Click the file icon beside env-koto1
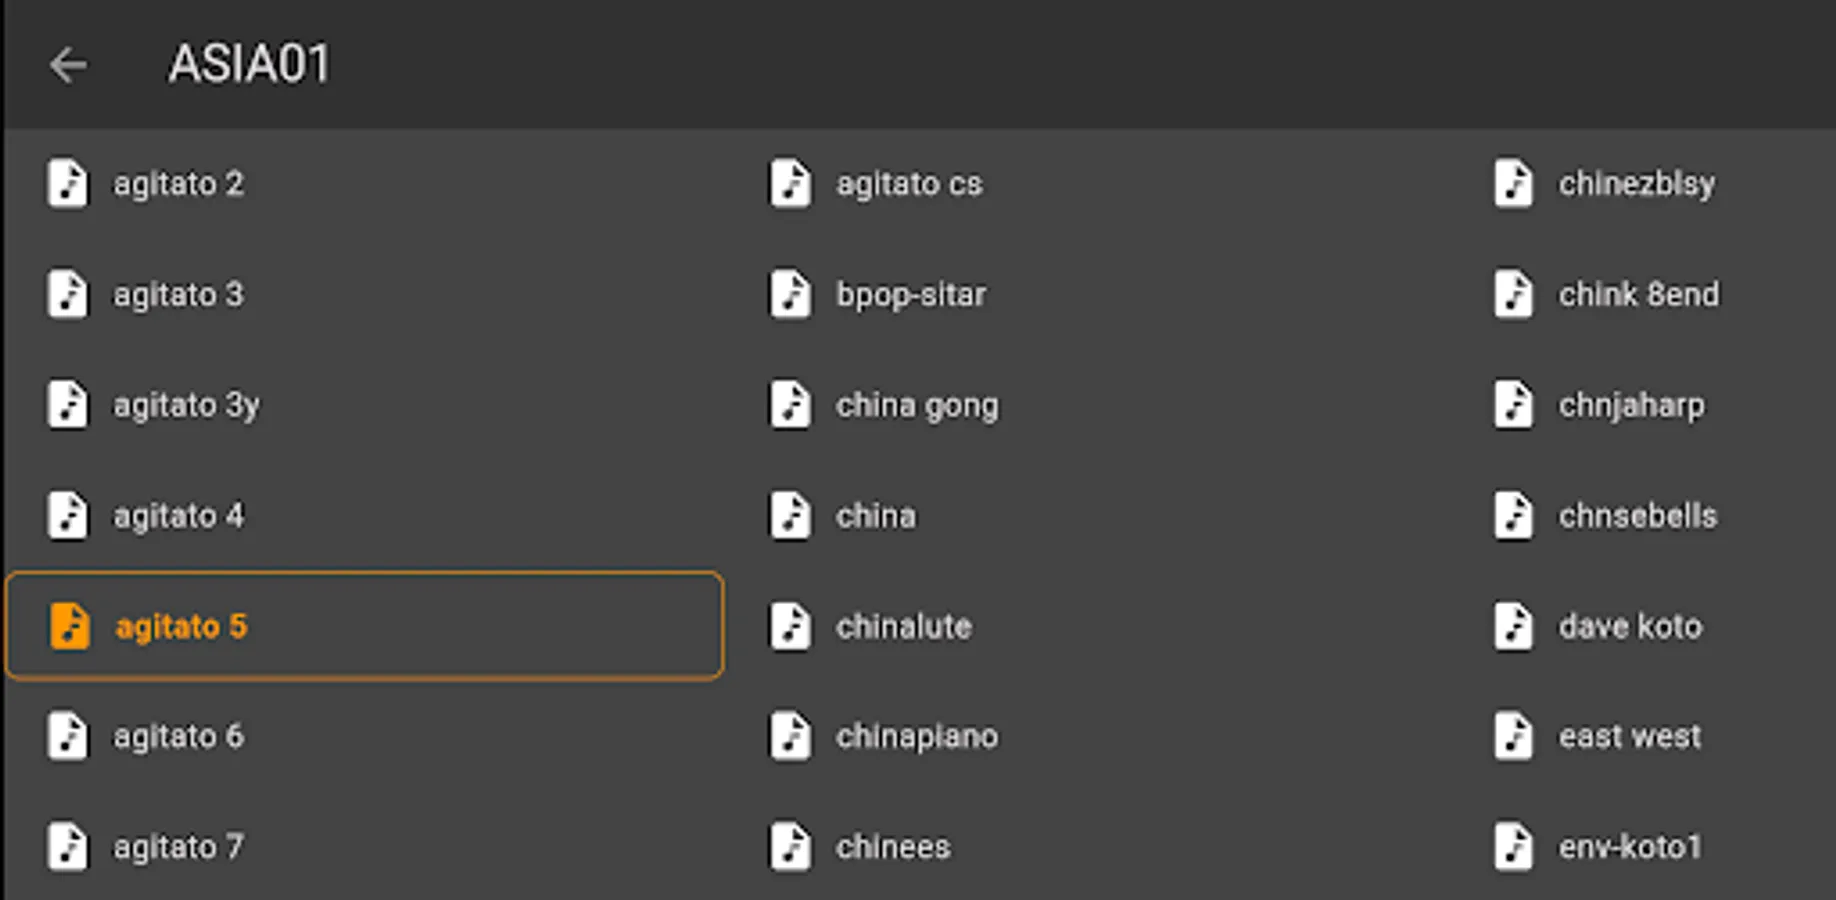The image size is (1836, 900). coord(1514,847)
